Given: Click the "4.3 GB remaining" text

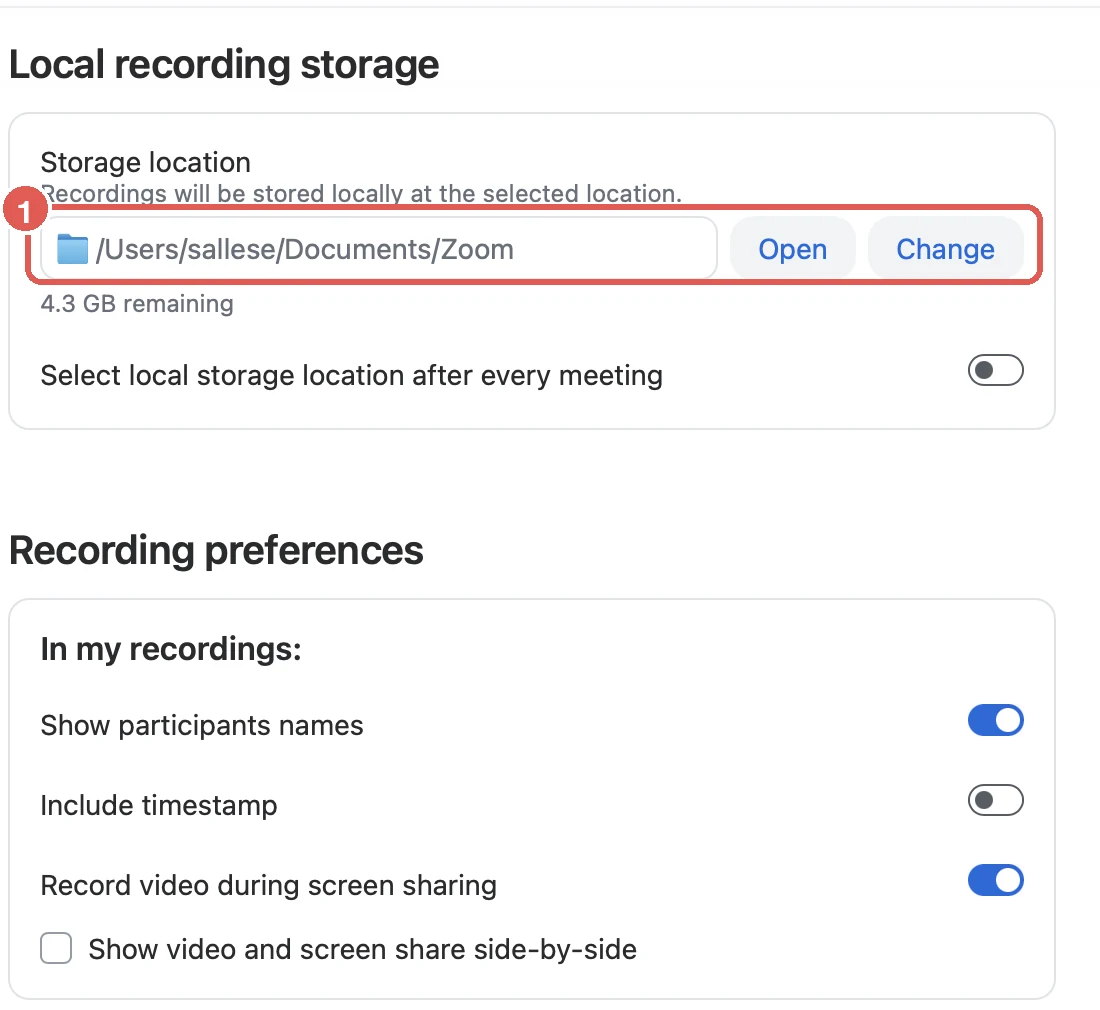Looking at the screenshot, I should coord(137,304).
